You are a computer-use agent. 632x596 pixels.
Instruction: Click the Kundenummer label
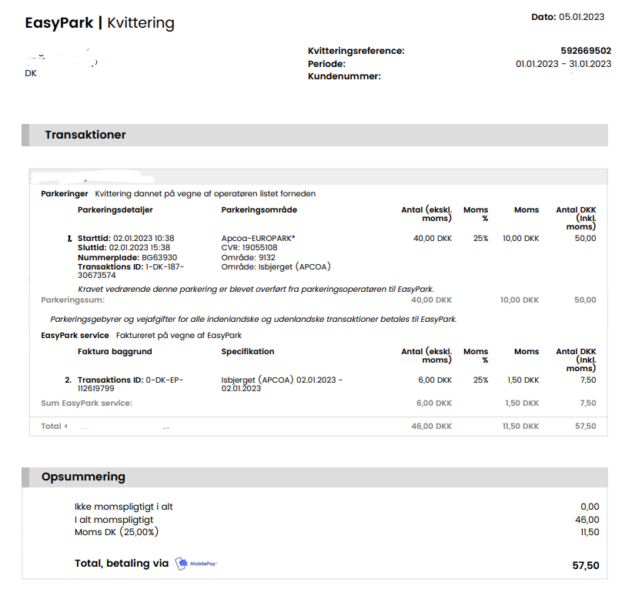coord(344,77)
